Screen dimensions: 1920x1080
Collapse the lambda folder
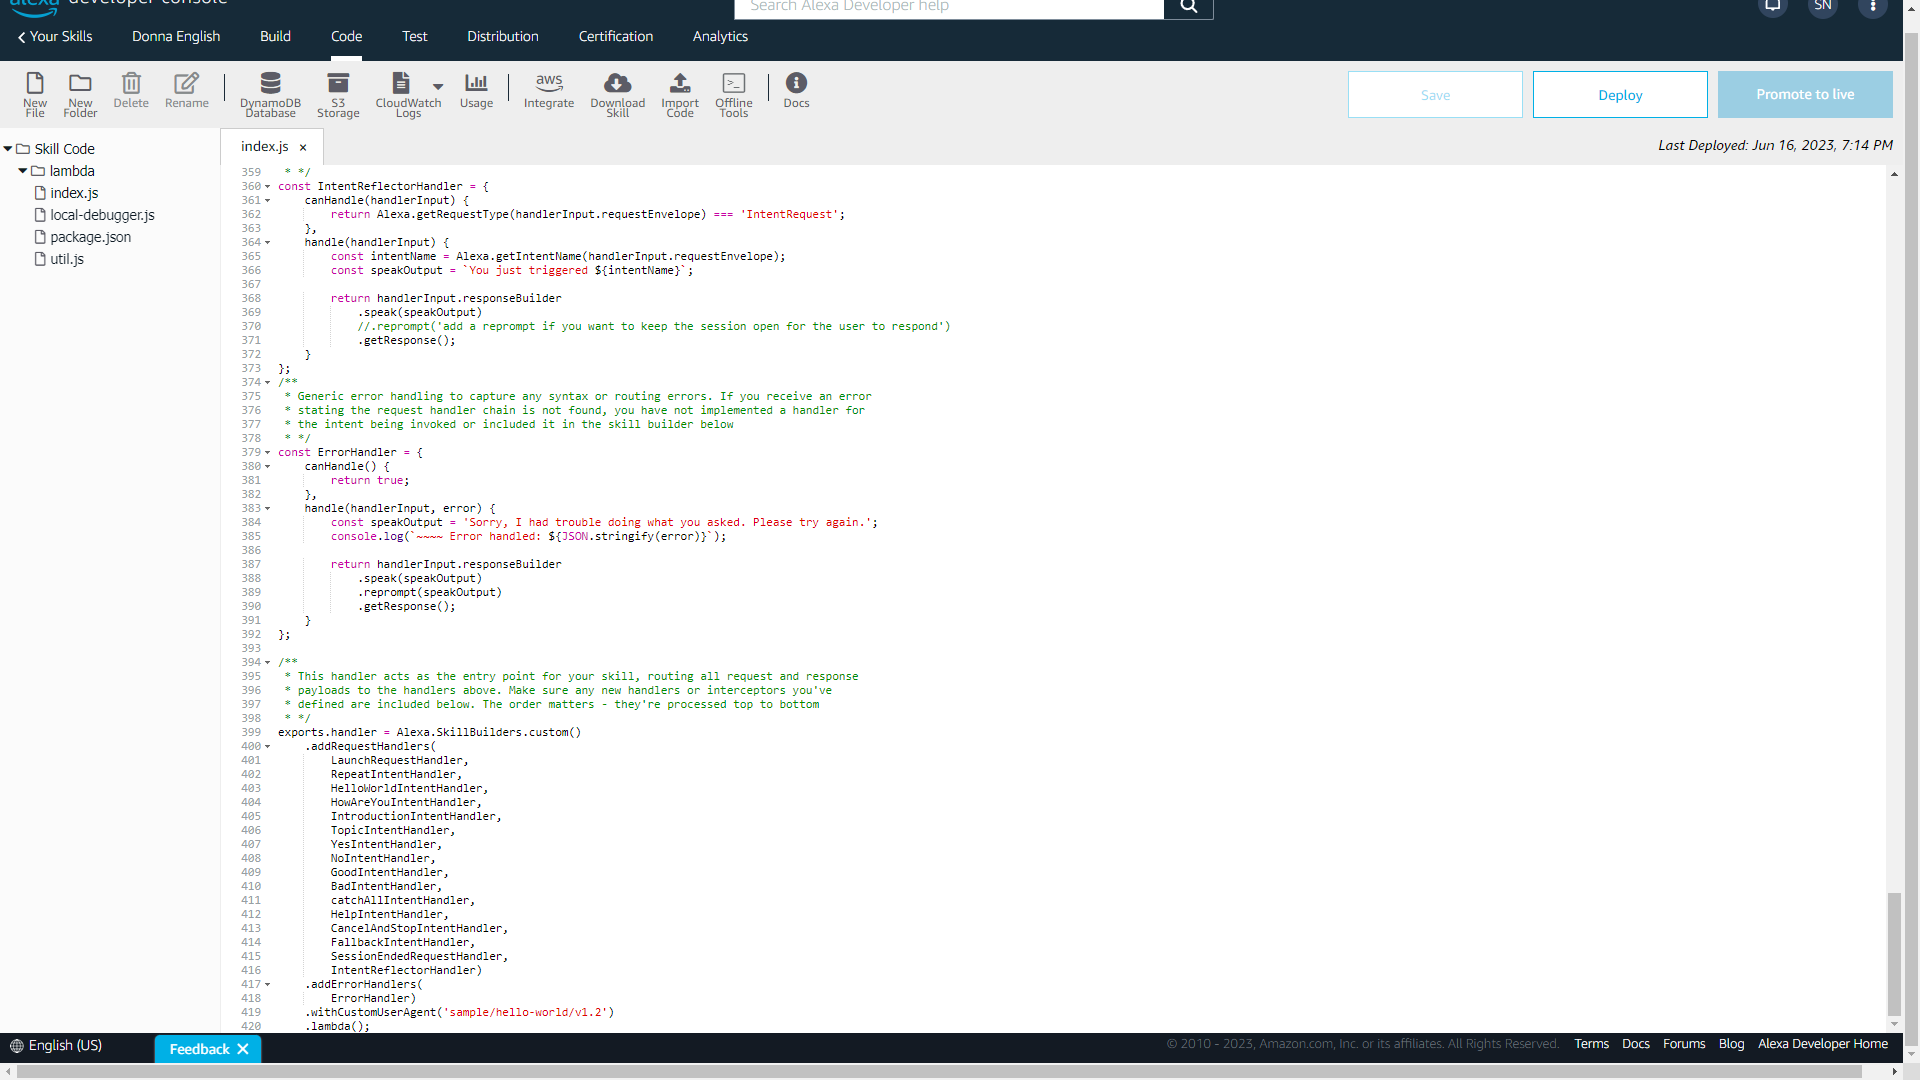point(23,171)
